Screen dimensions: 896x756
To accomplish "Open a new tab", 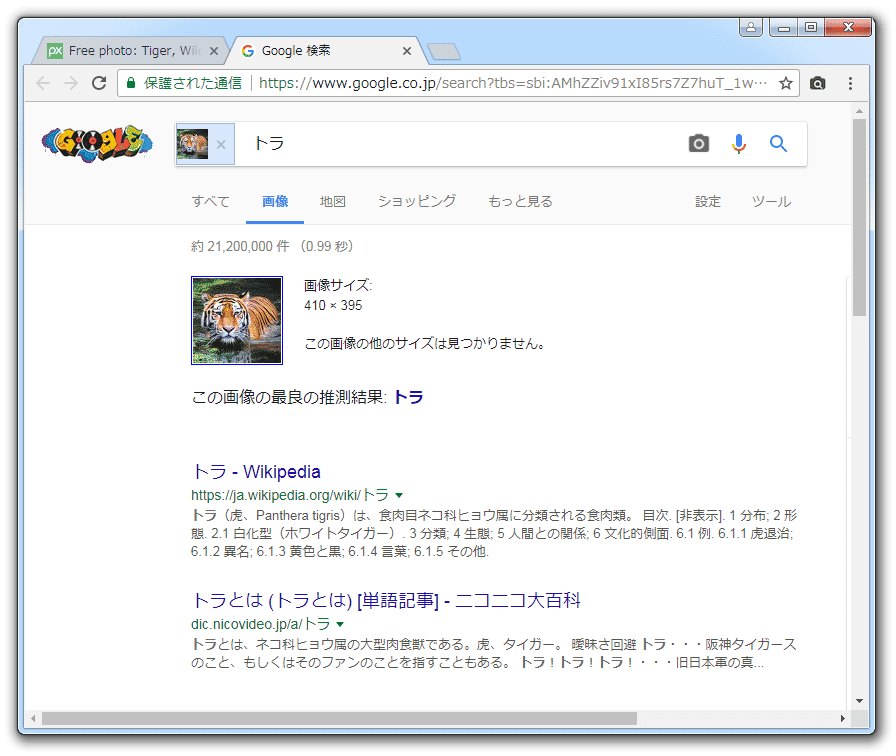I will tap(444, 51).
